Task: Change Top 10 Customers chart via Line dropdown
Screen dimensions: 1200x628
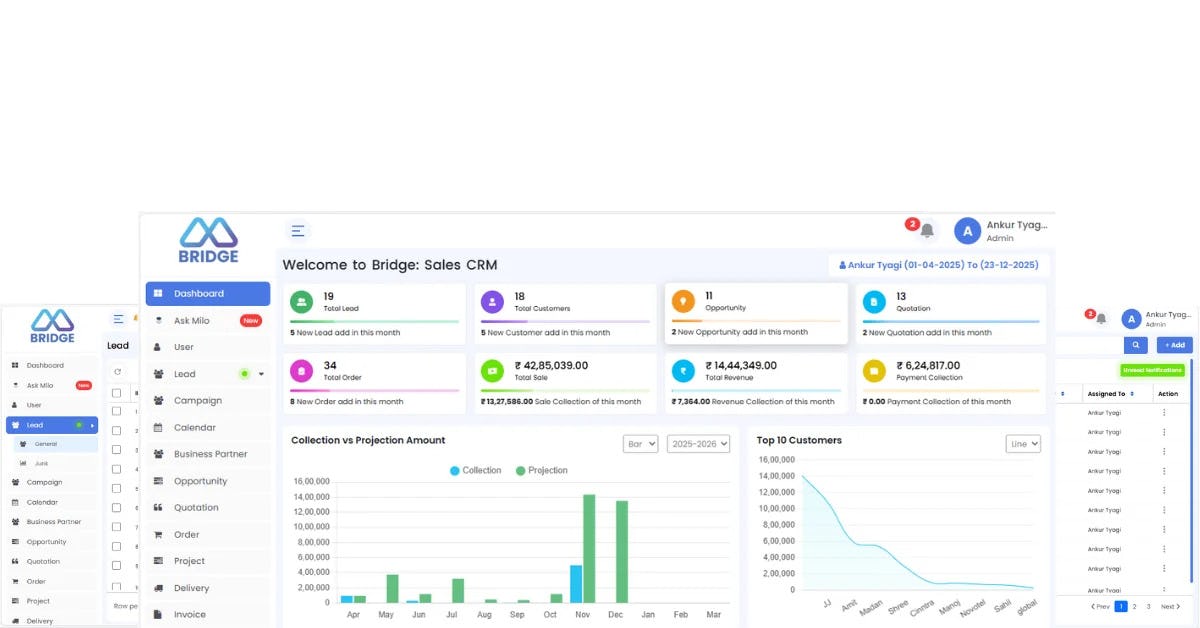Action: [1022, 443]
